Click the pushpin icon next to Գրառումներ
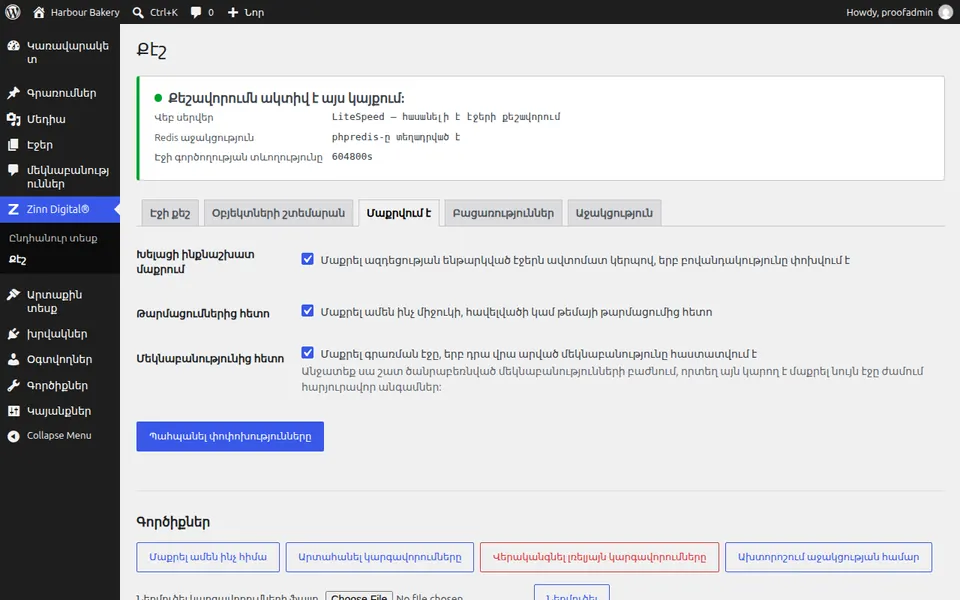The height and width of the screenshot is (600, 960). coord(13,93)
